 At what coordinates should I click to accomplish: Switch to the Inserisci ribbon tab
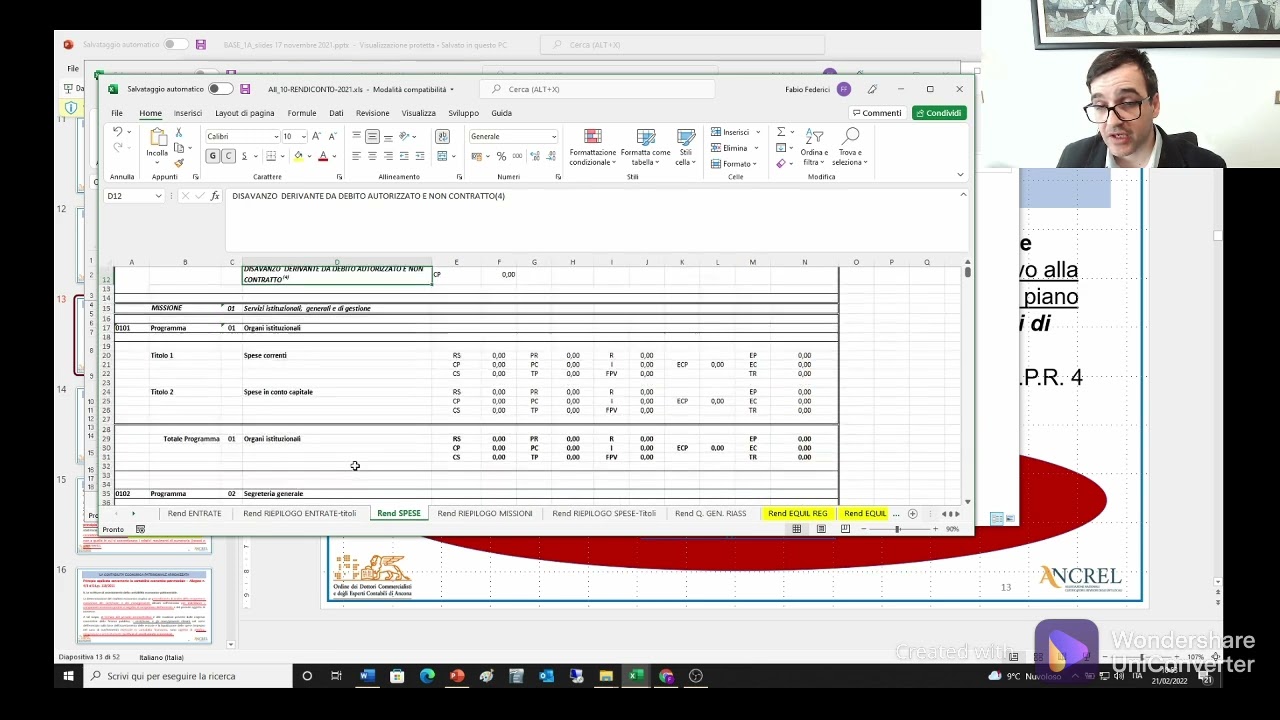coord(187,113)
